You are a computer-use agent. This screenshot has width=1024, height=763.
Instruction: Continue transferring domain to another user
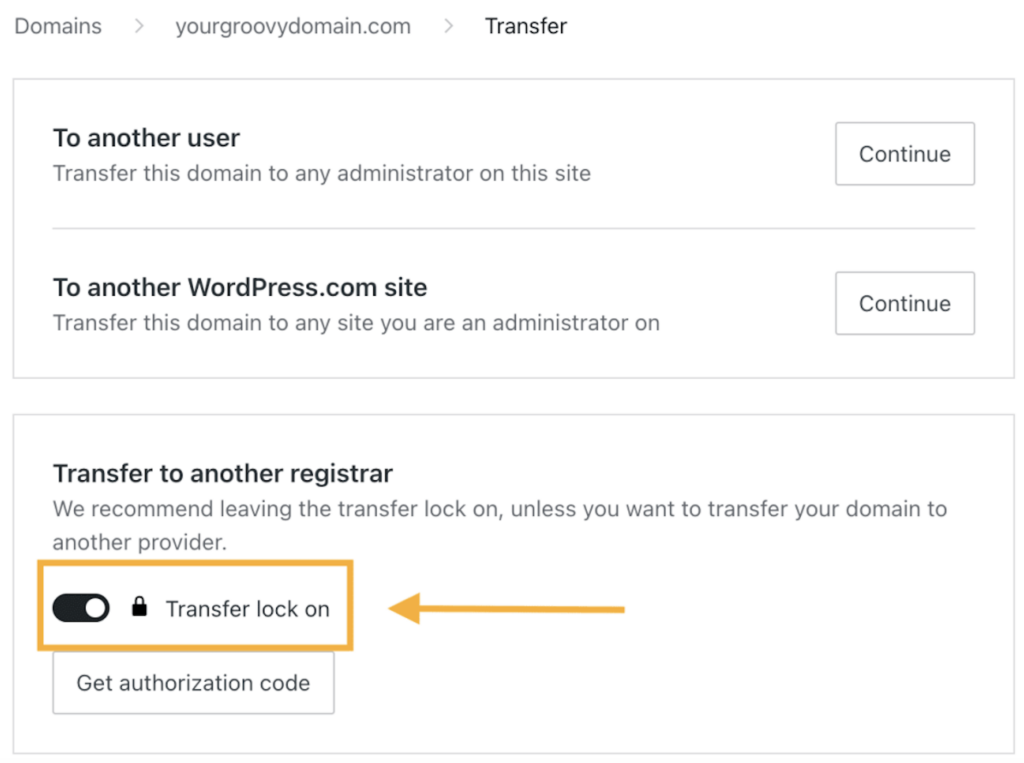904,154
